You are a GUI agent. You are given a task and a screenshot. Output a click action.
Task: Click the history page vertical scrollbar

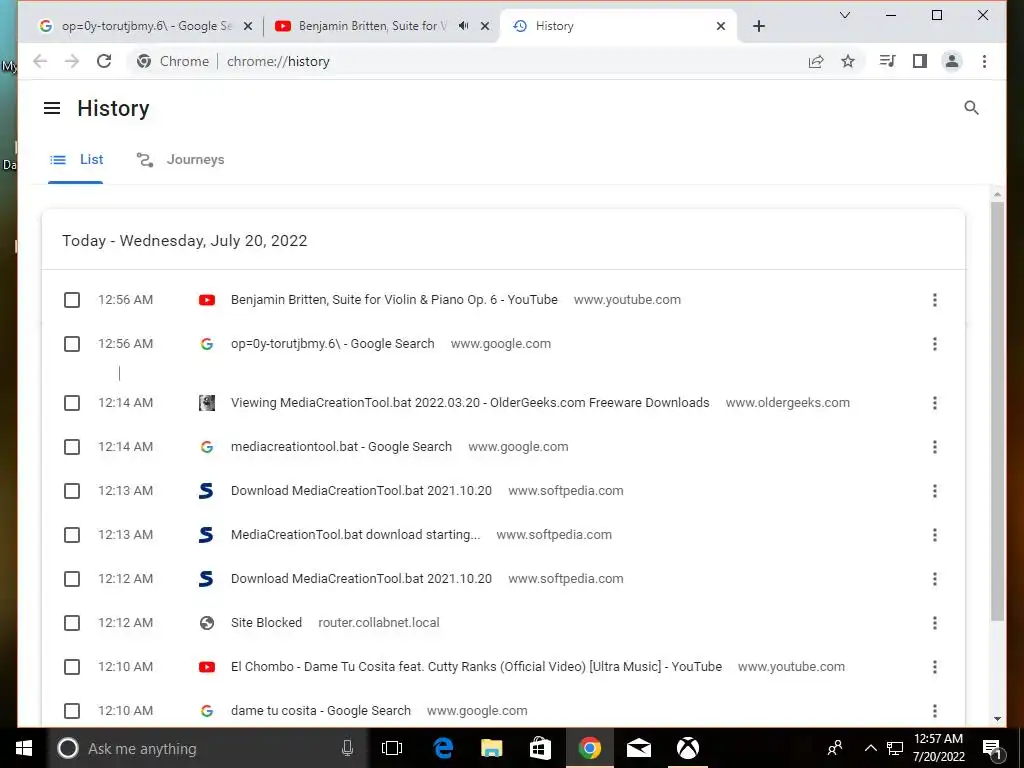pyautogui.click(x=997, y=411)
